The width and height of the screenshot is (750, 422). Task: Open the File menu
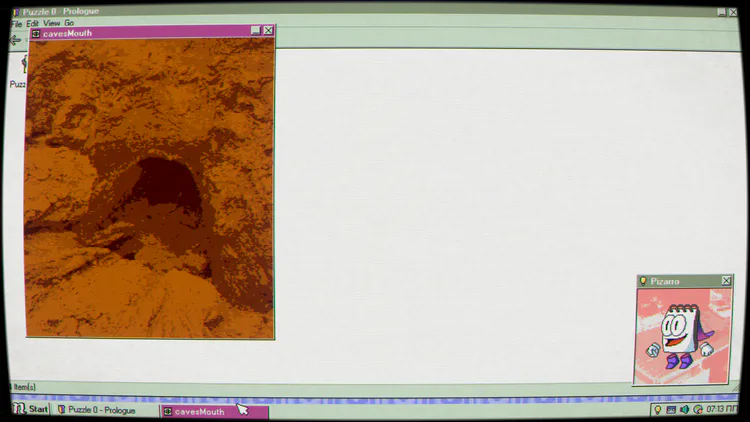[x=17, y=23]
